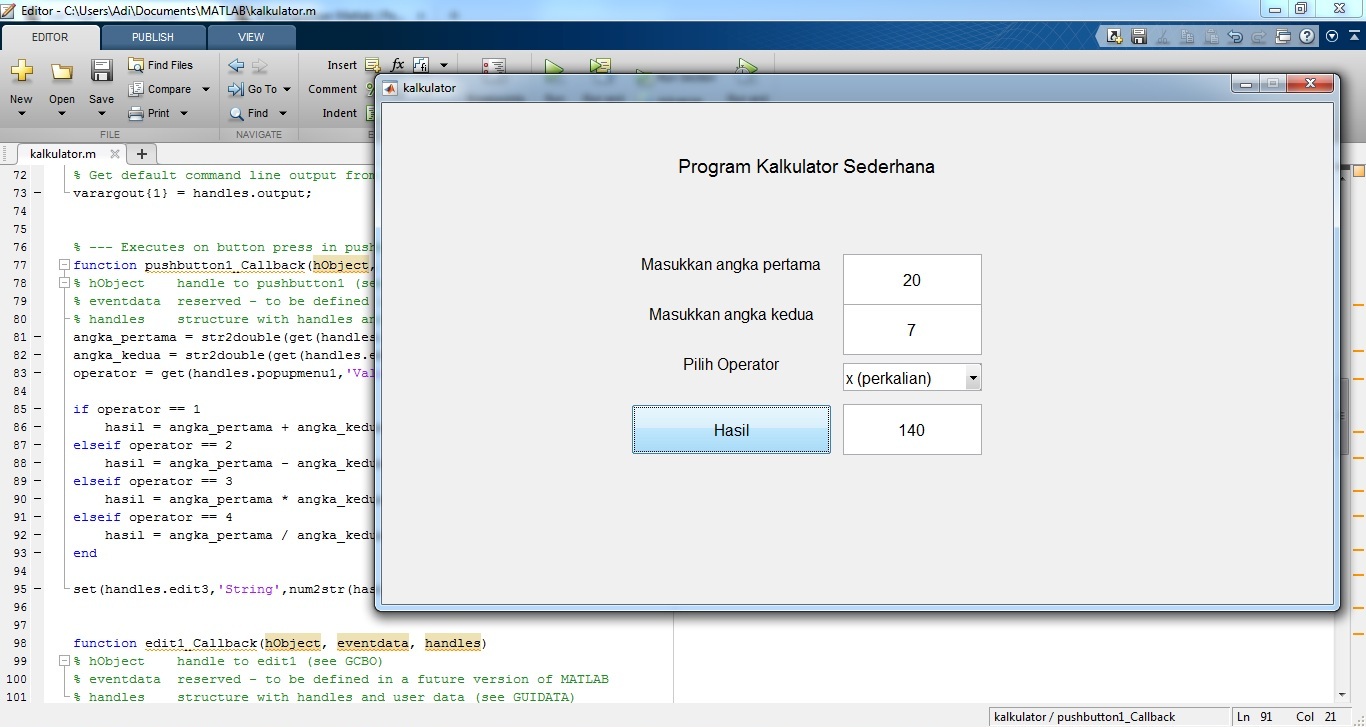Viewport: 1366px width, 727px height.
Task: Add a new editor tab with plus button
Action: click(x=141, y=154)
